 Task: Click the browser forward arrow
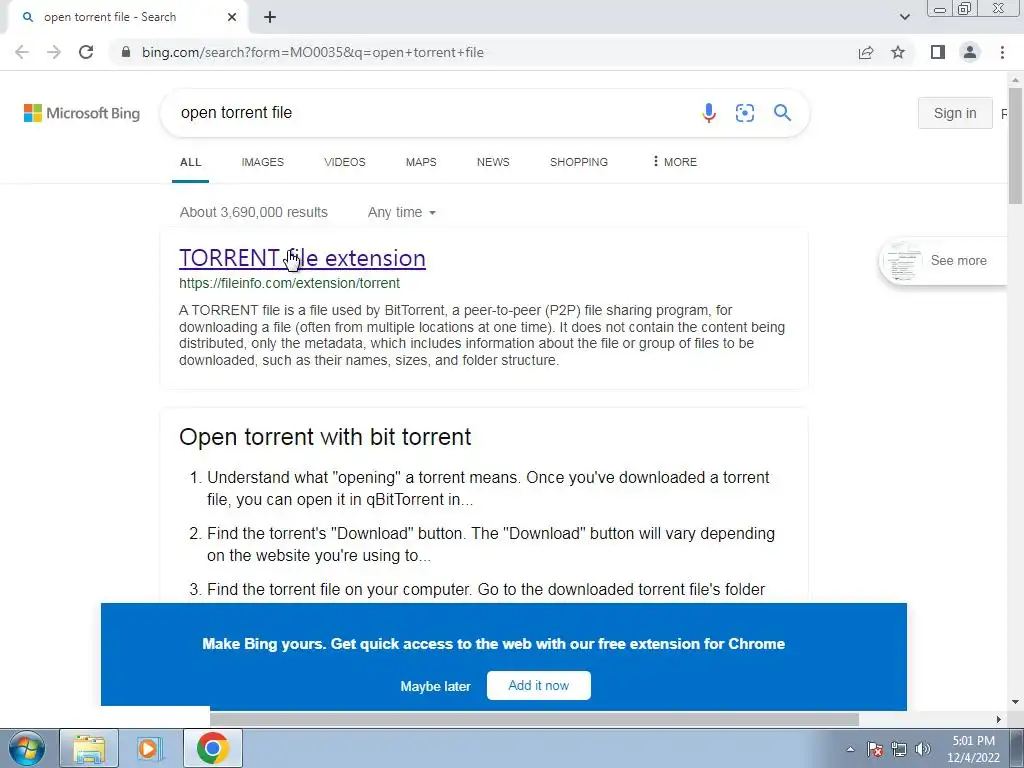click(54, 52)
